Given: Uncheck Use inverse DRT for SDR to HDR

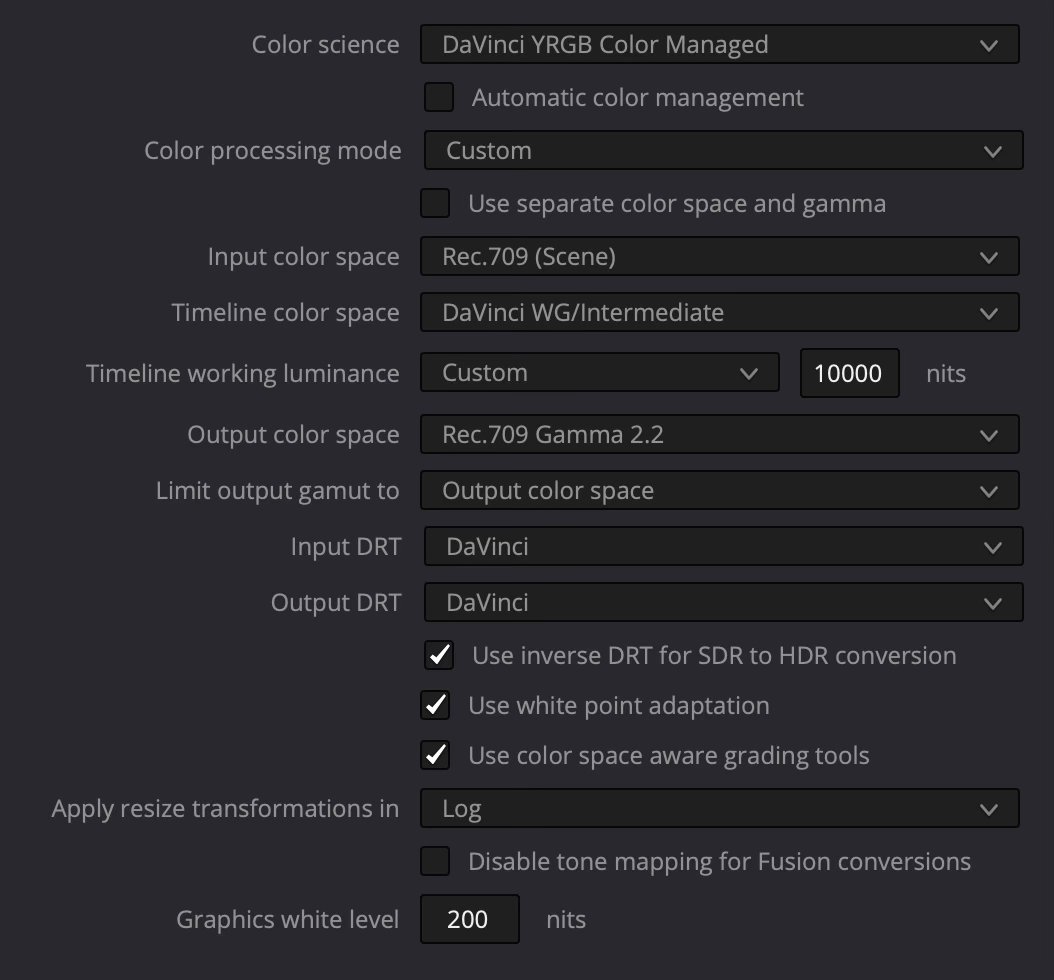Looking at the screenshot, I should point(439,655).
